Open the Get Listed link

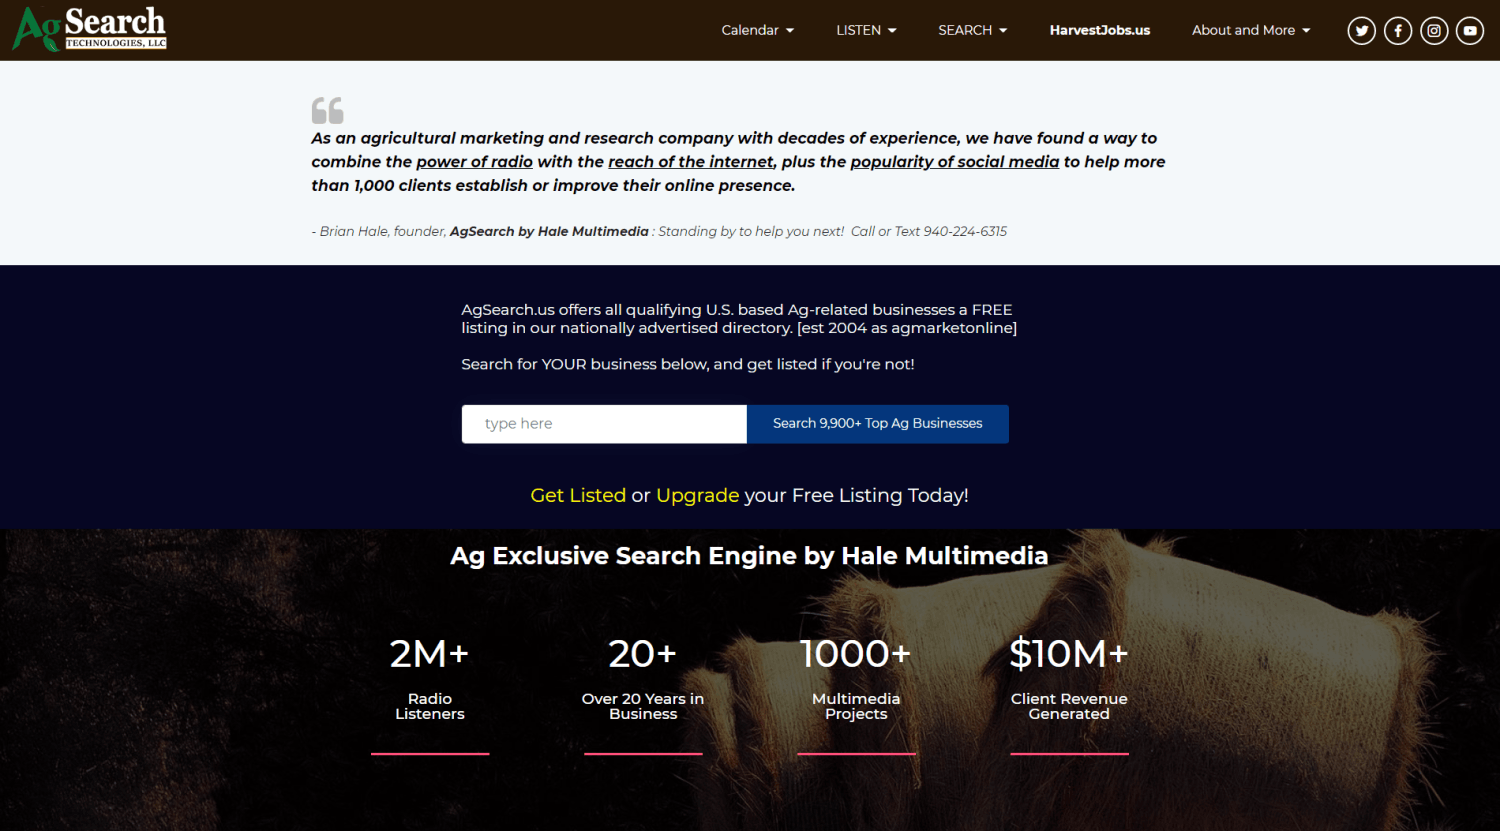578,495
